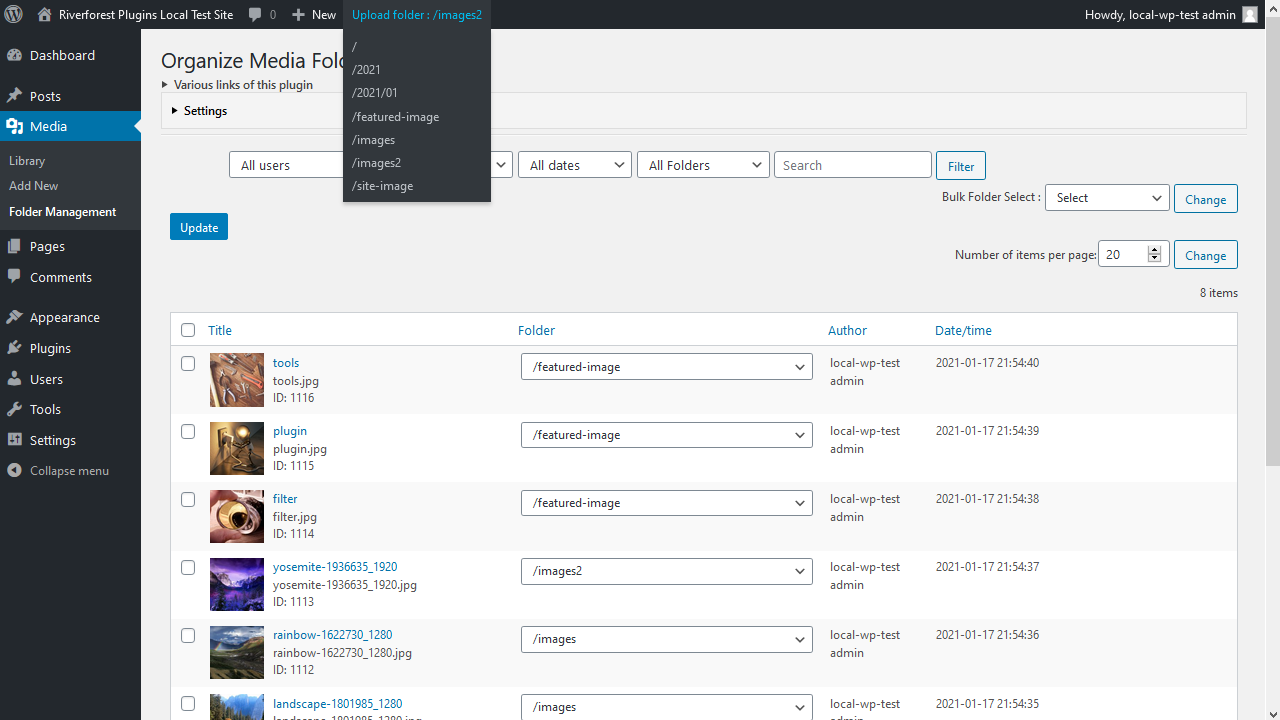Image resolution: width=1280 pixels, height=720 pixels.
Task: Open the All users dropdown
Action: (286, 165)
